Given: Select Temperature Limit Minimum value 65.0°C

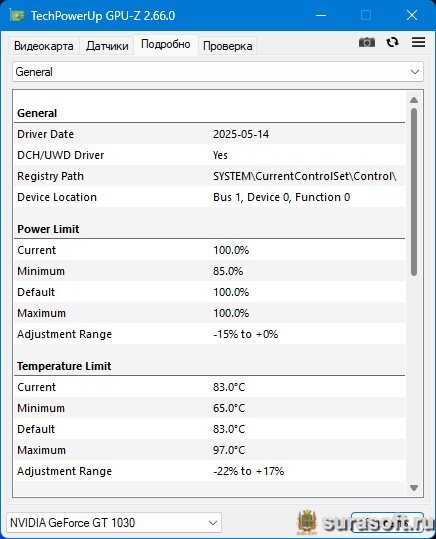Looking at the screenshot, I should coord(229,408).
